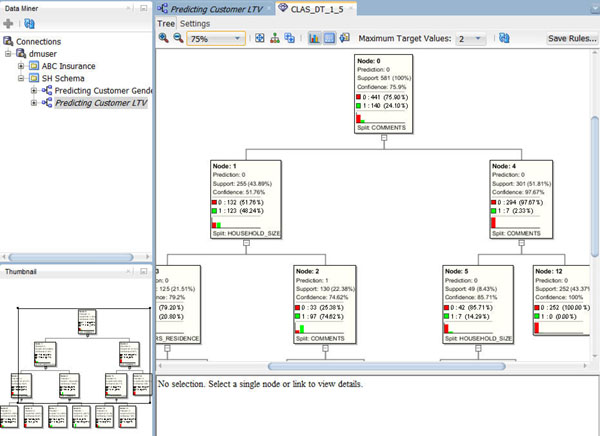600x436 pixels.
Task: Click the Predicting Customer LTV workflow icon in tree
Action: click(47, 103)
